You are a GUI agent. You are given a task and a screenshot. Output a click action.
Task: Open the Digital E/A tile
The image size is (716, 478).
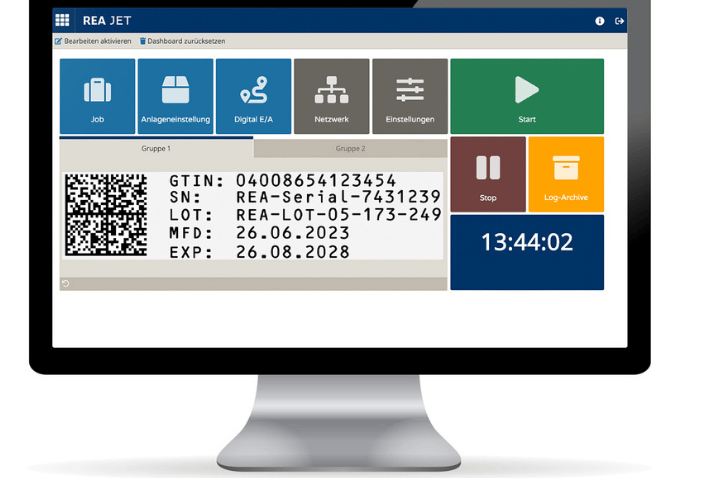point(253,96)
